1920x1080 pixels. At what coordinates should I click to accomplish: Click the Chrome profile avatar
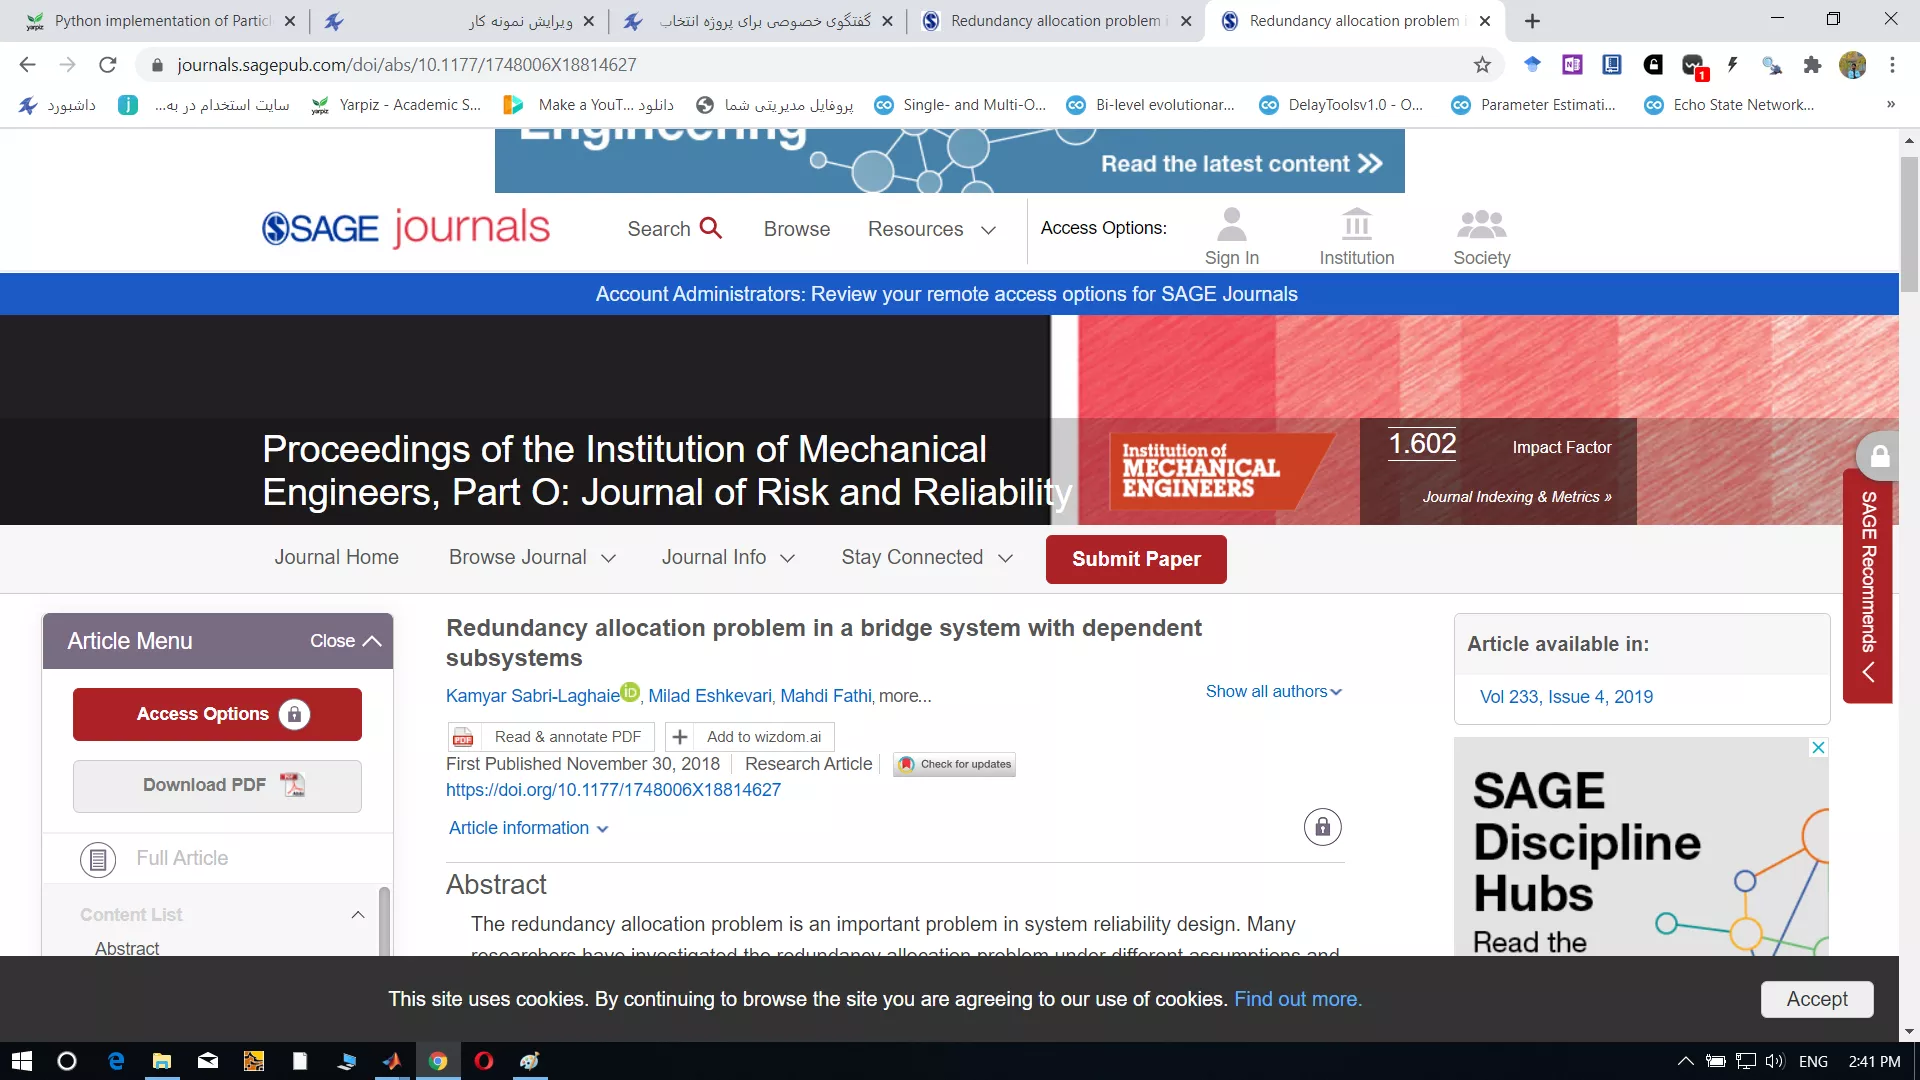[x=1853, y=65]
